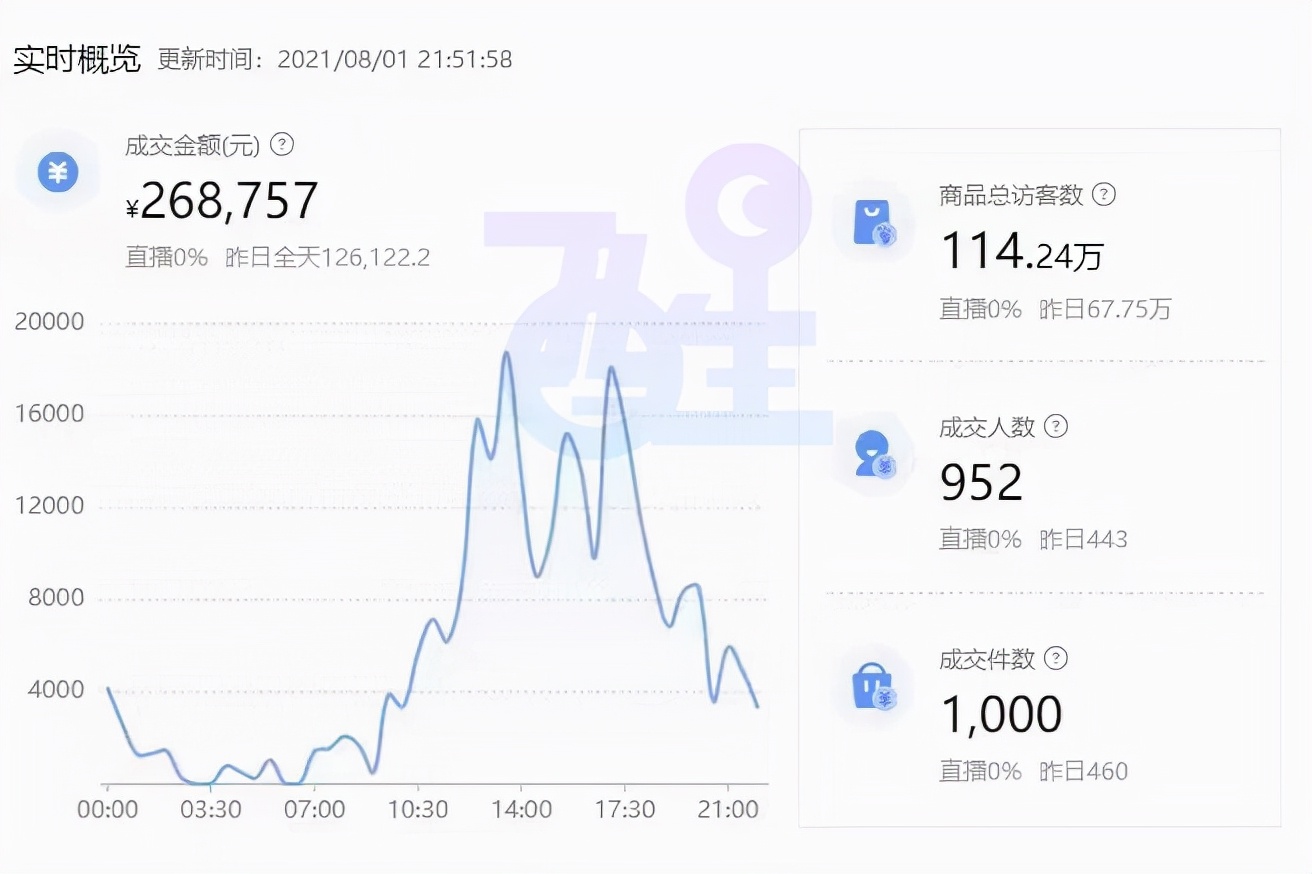Click the yen currency icon beside 成交金额
Viewport: 1312px width, 874px height.
pyautogui.click(x=57, y=171)
